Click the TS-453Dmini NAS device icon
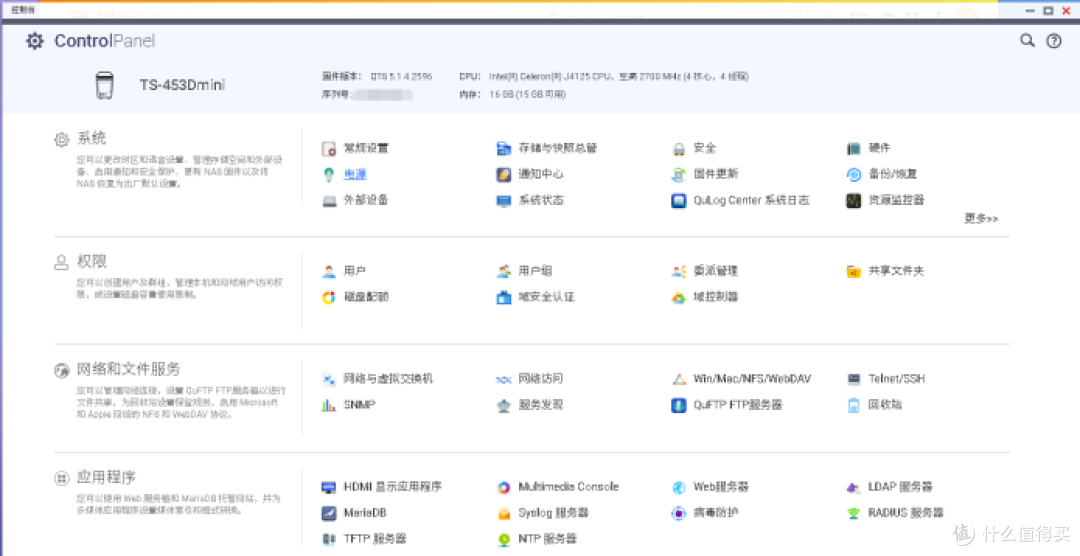This screenshot has width=1080, height=556. click(x=104, y=85)
